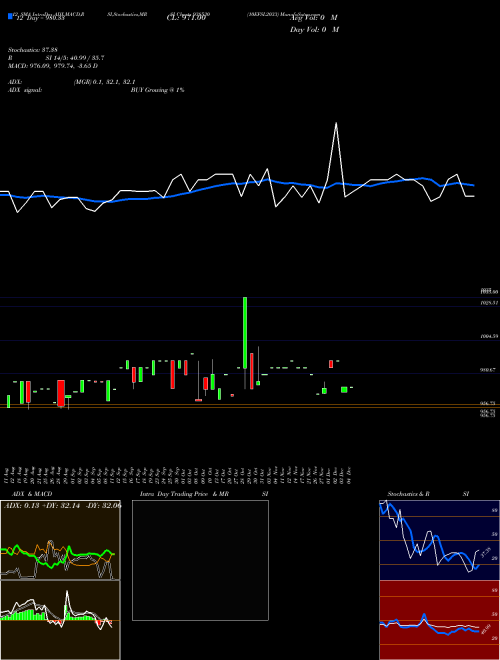Click the 1004.59 price level label

click(490, 336)
